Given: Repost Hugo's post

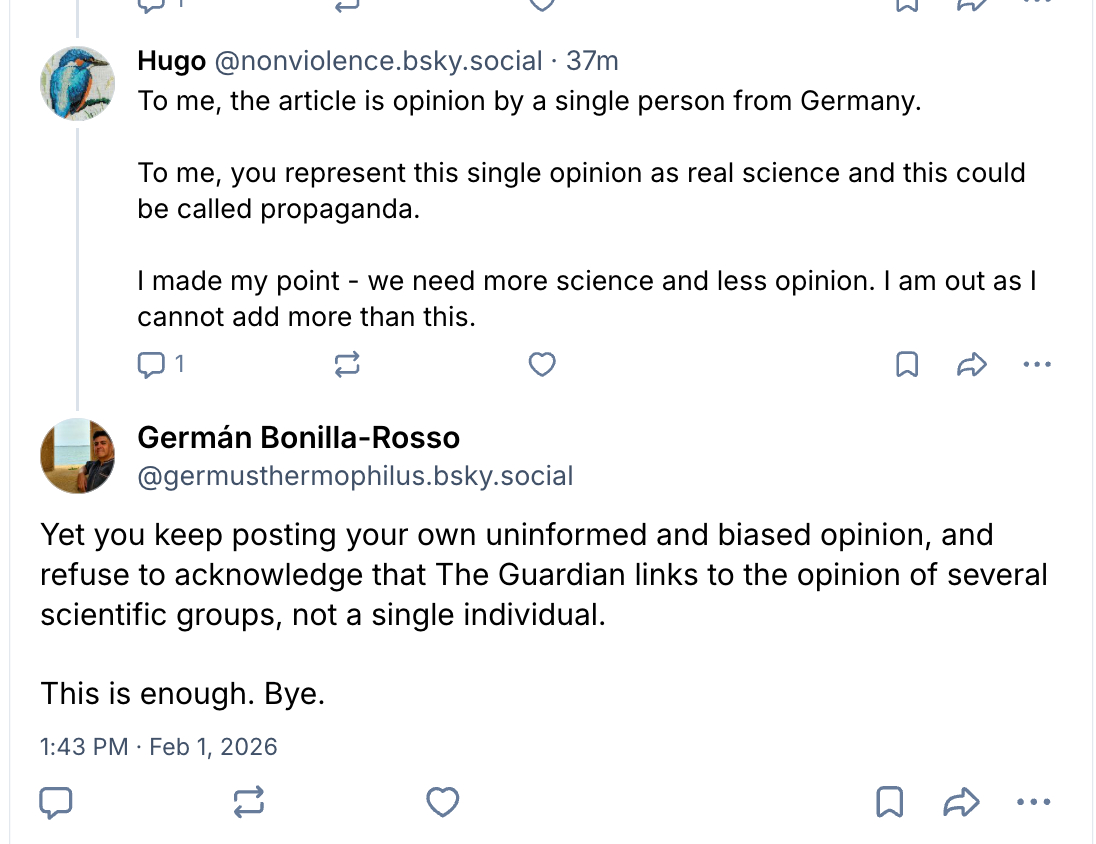Looking at the screenshot, I should [346, 366].
